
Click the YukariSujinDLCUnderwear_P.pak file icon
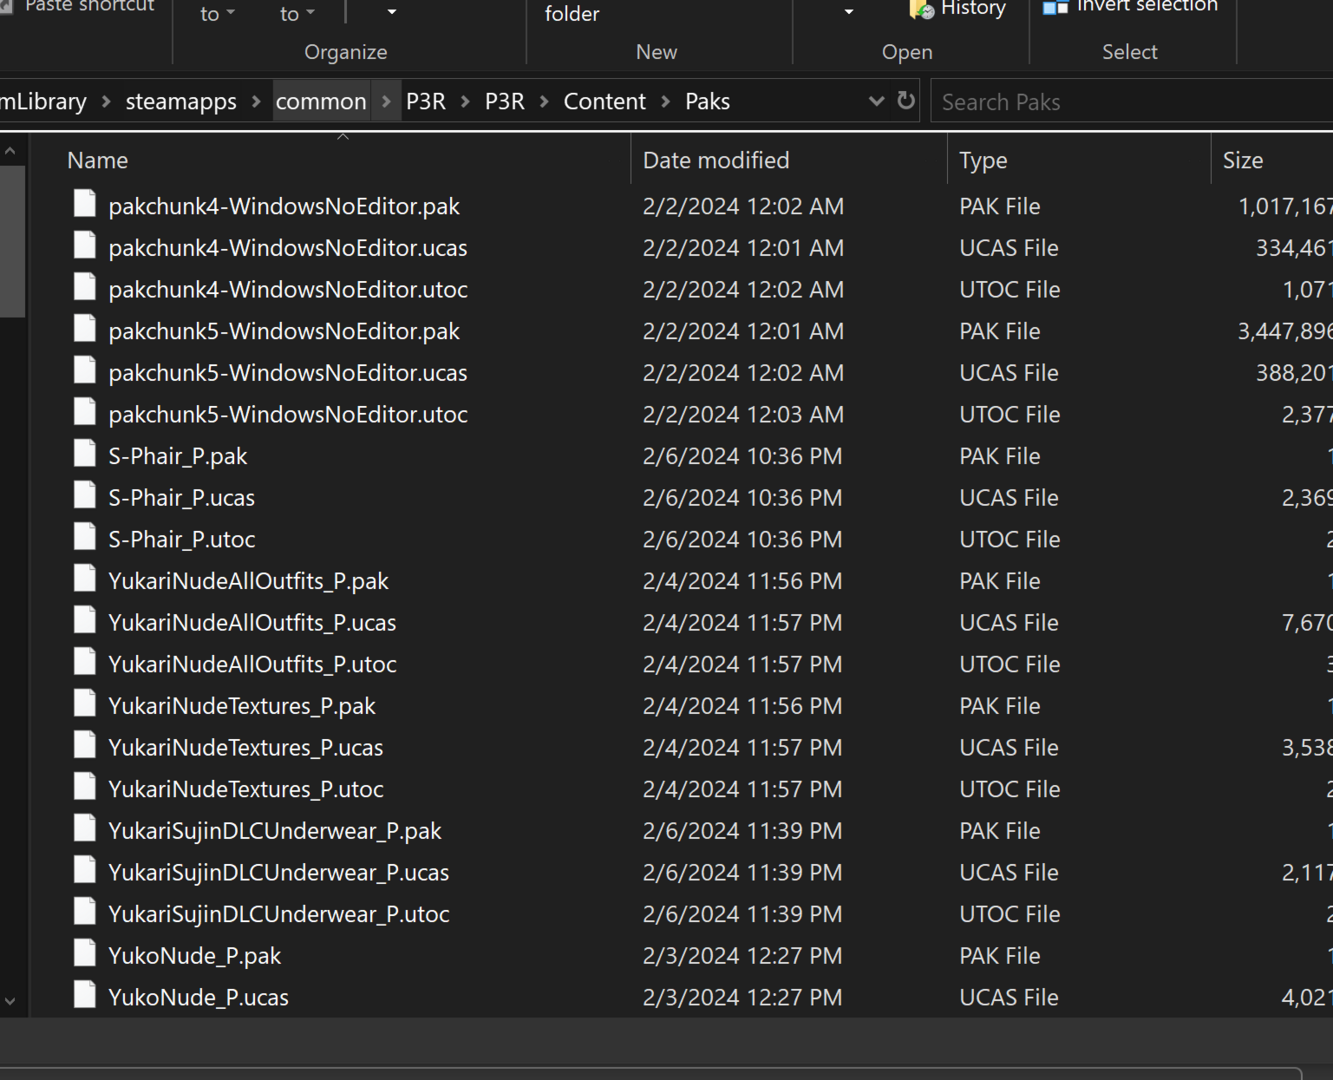(85, 830)
